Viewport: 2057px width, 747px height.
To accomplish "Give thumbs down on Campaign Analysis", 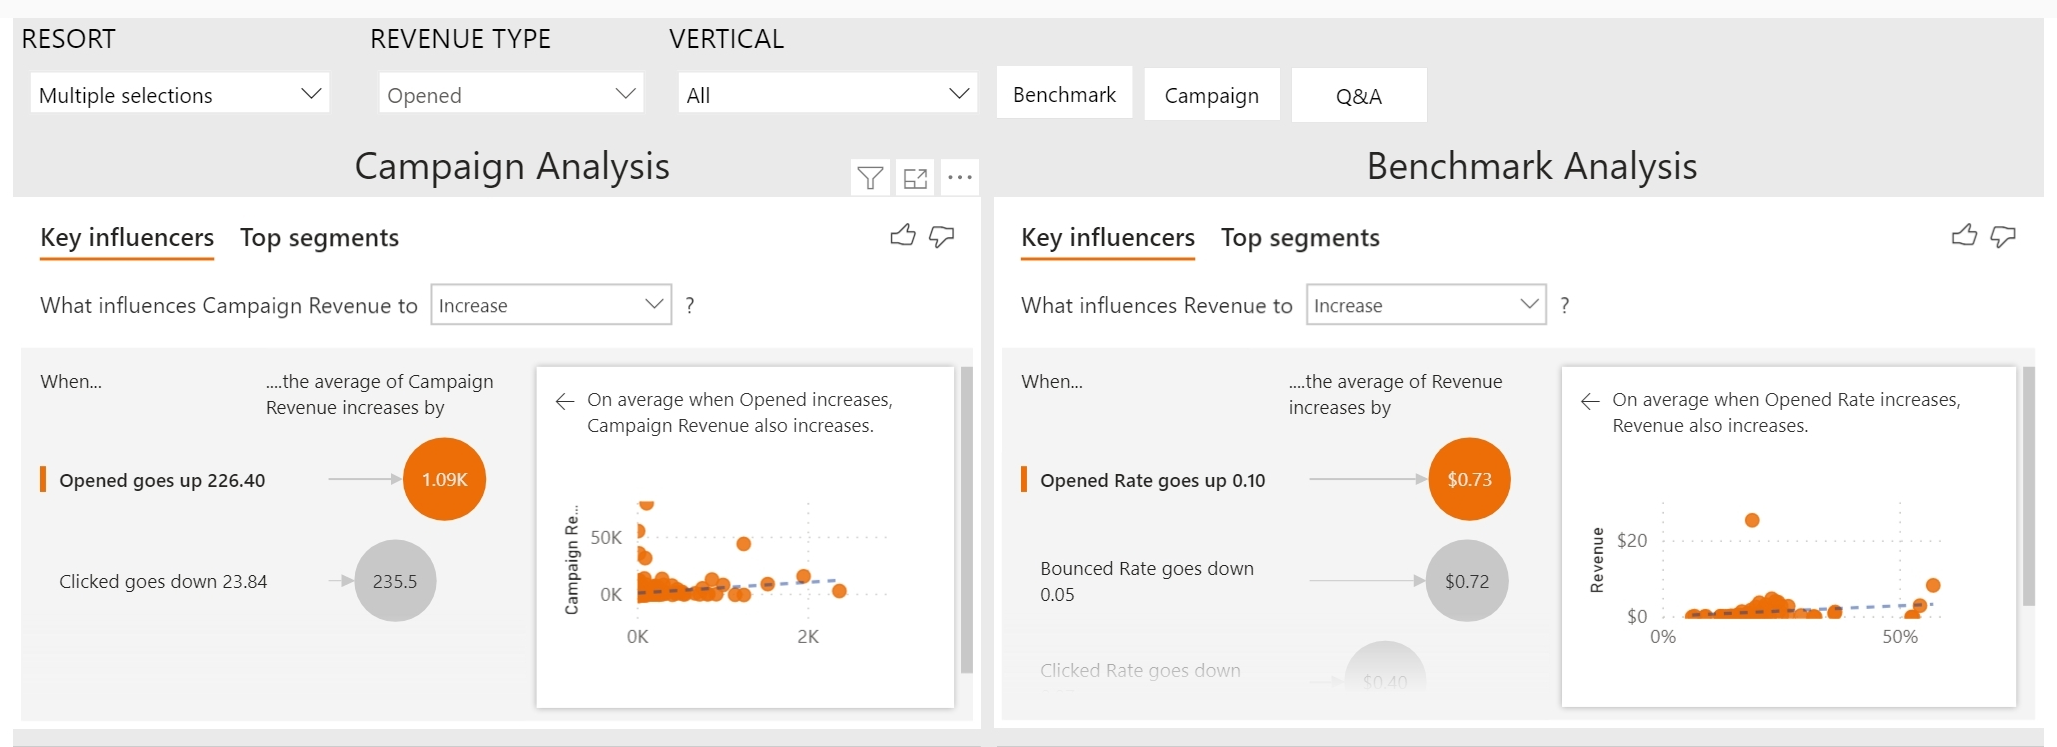I will pyautogui.click(x=942, y=236).
